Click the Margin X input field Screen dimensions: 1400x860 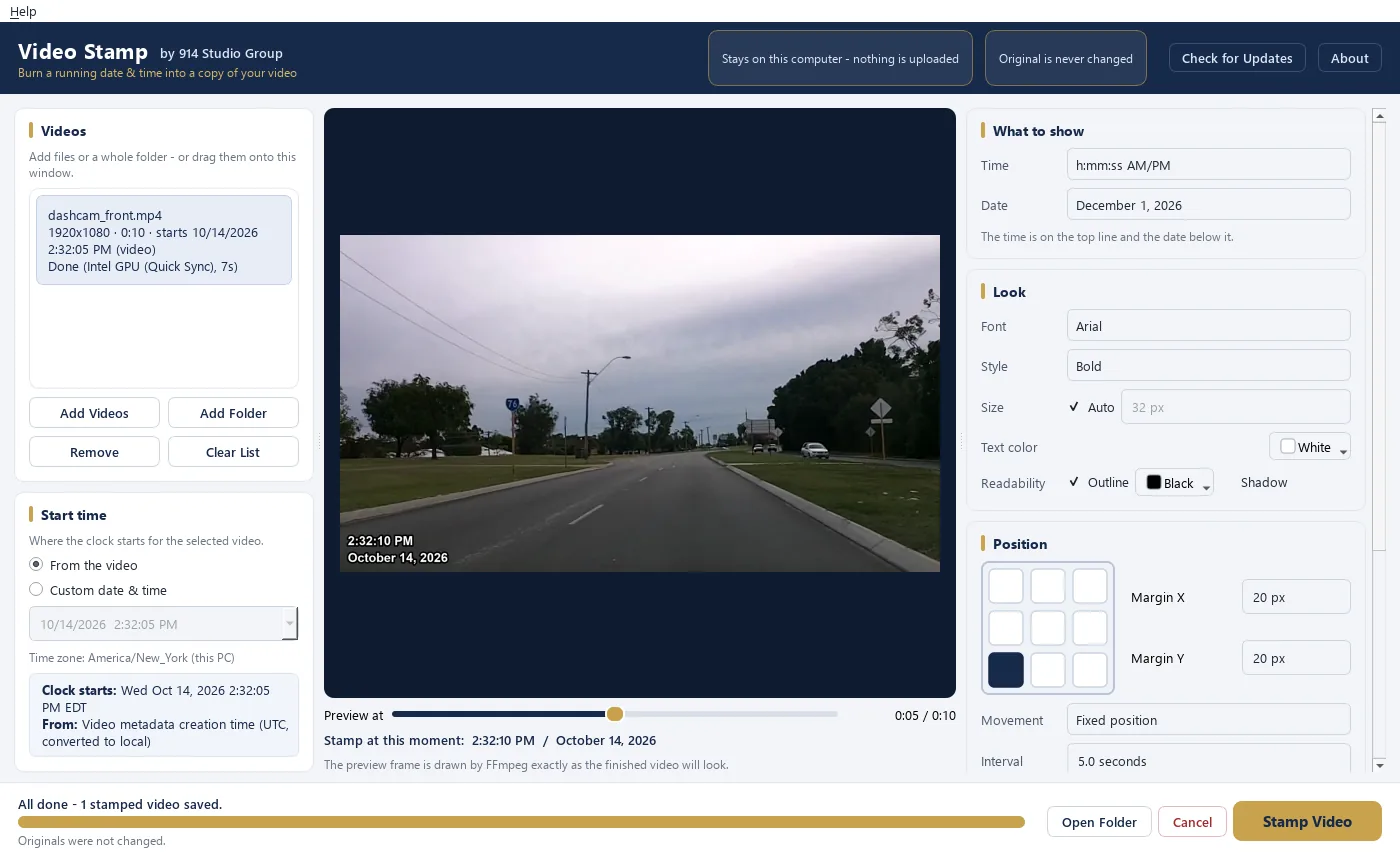(x=1296, y=597)
